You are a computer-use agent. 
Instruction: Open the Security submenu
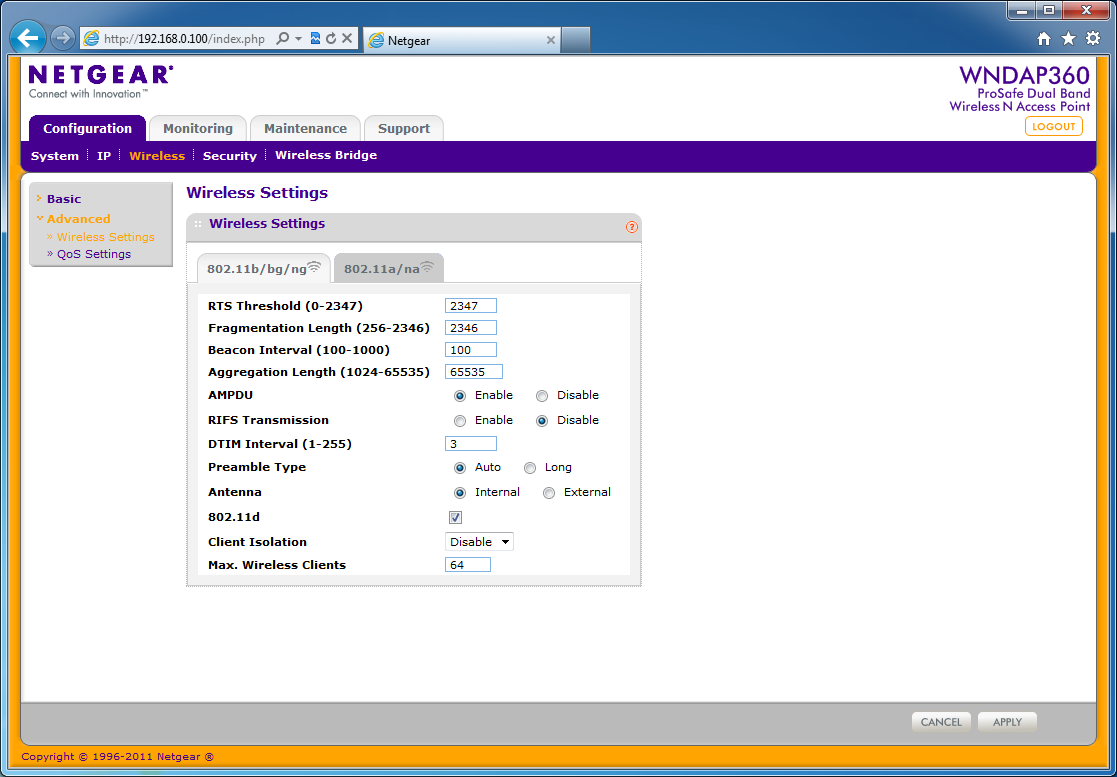point(229,156)
